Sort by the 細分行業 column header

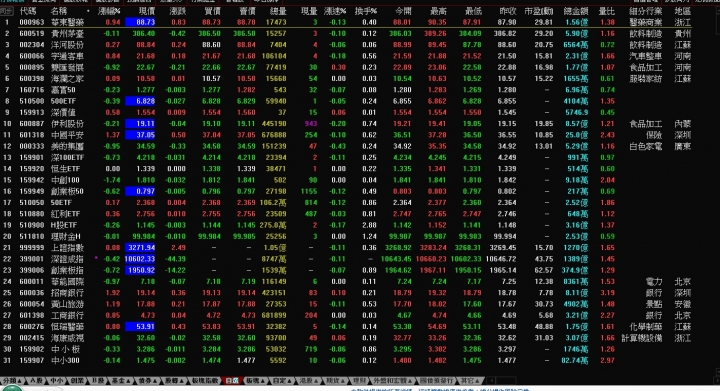(x=646, y=11)
